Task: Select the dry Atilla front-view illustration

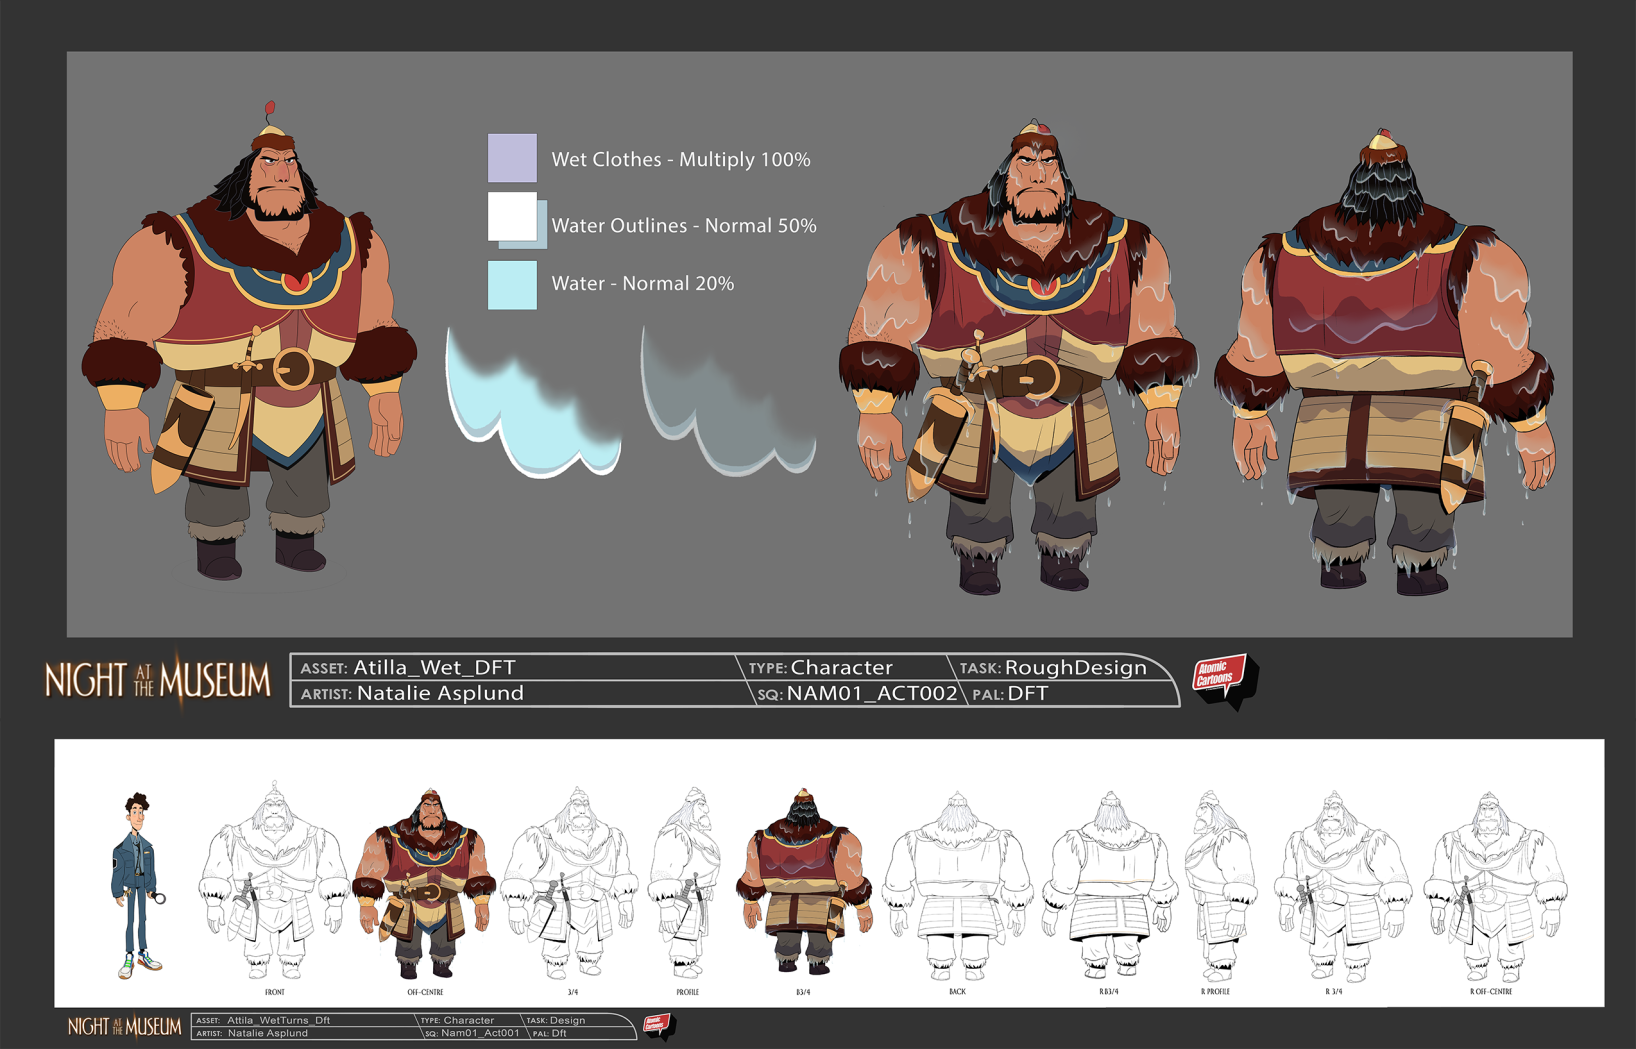Action: coord(250,340)
